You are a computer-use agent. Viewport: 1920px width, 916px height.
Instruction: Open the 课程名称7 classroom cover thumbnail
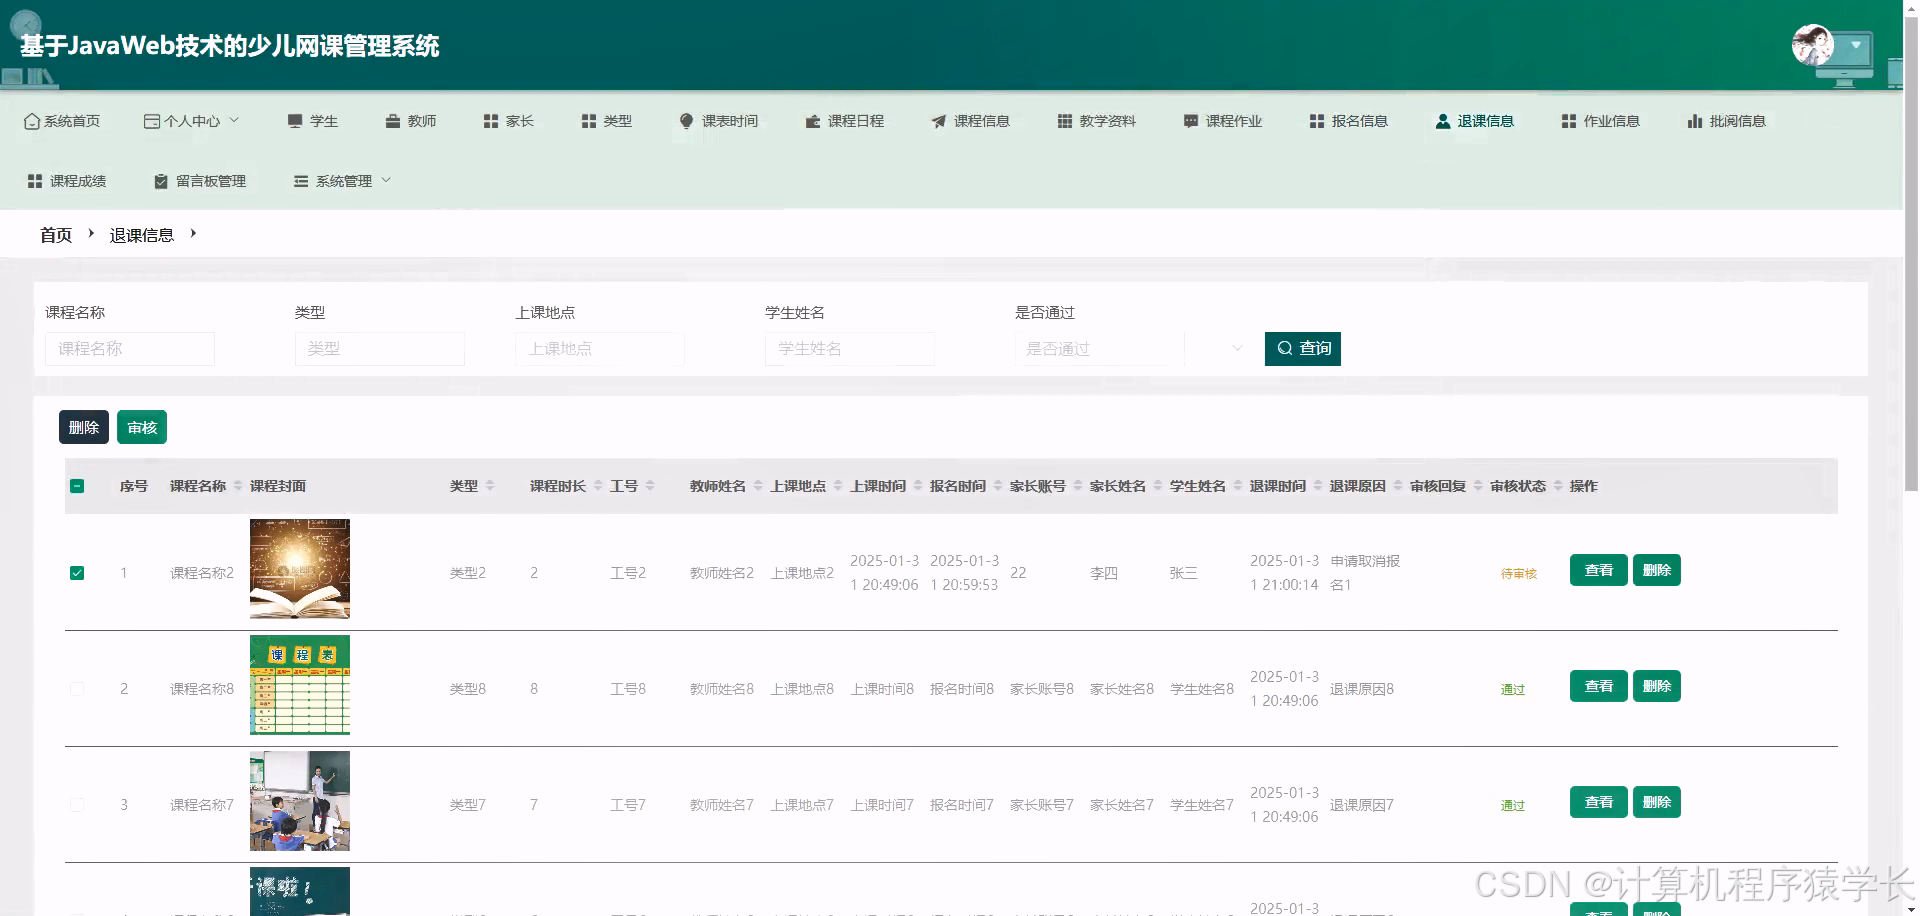tap(300, 801)
